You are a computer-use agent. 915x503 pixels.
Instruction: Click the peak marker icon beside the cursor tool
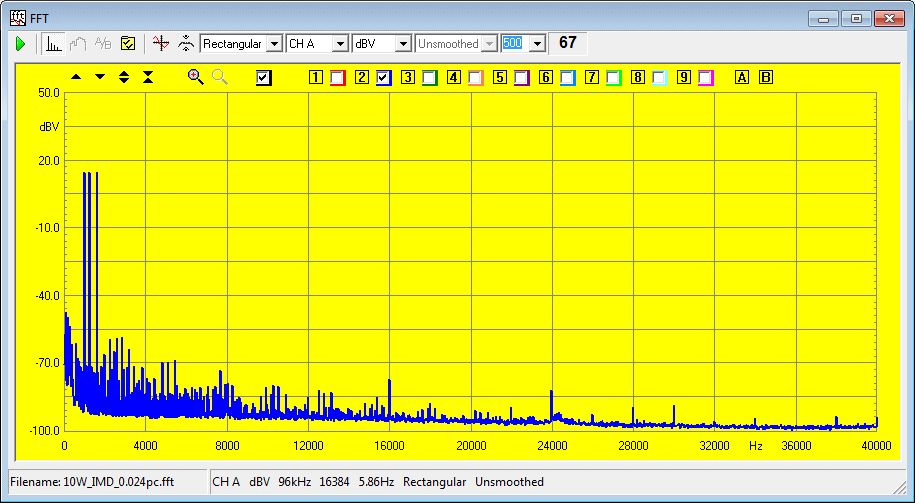click(186, 44)
